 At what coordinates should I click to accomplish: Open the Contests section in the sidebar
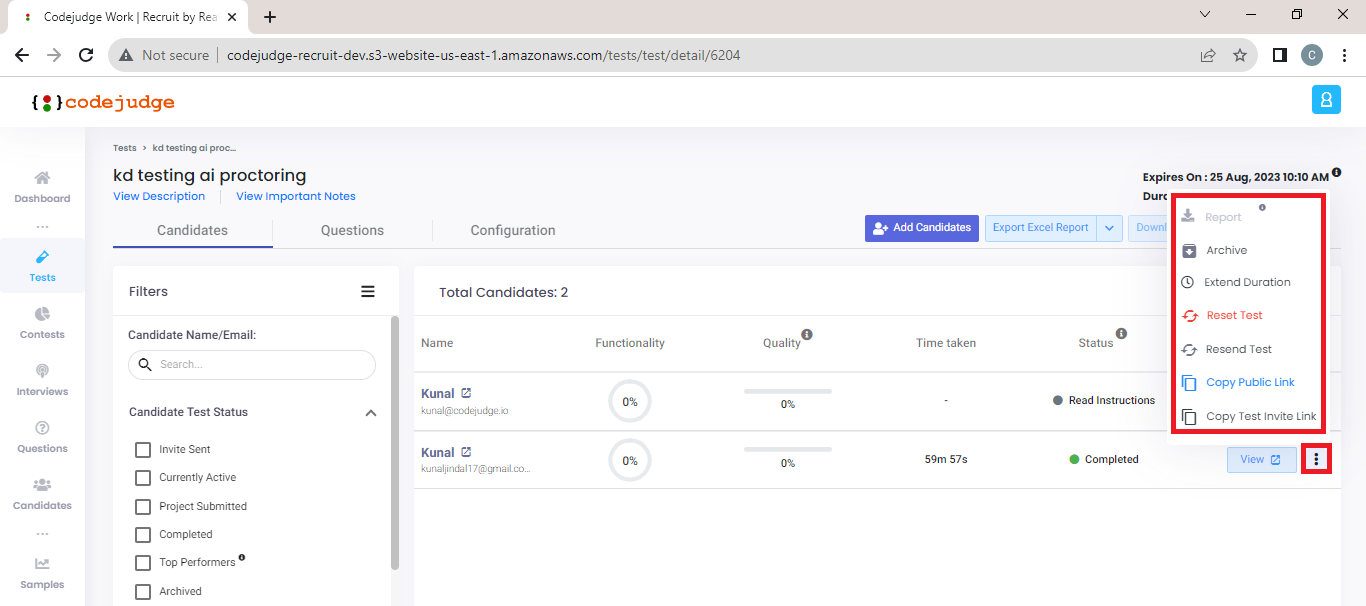pyautogui.click(x=41, y=322)
